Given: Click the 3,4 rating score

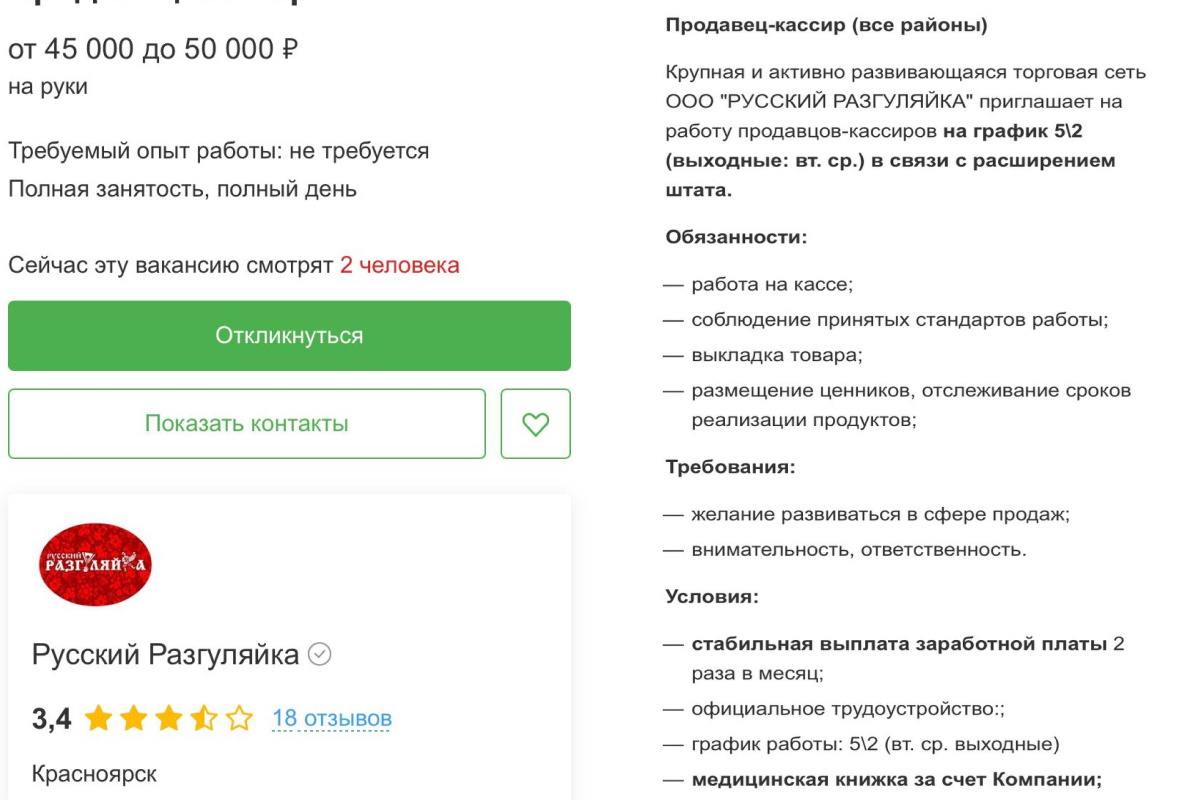Looking at the screenshot, I should pyautogui.click(x=51, y=718).
